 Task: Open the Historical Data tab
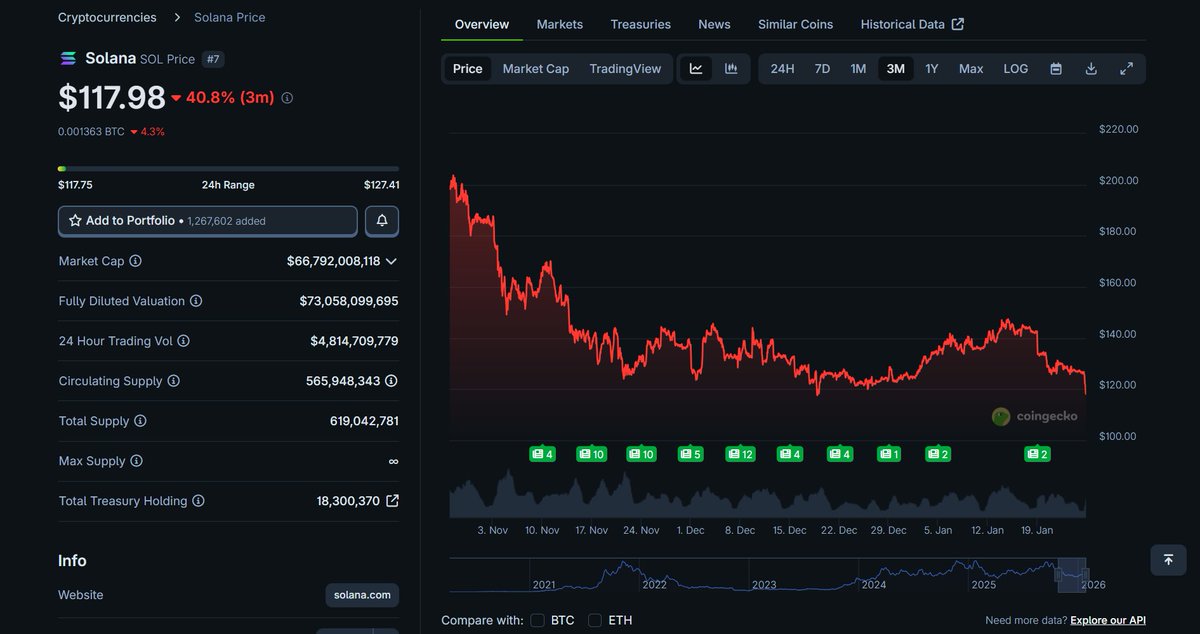[x=912, y=24]
